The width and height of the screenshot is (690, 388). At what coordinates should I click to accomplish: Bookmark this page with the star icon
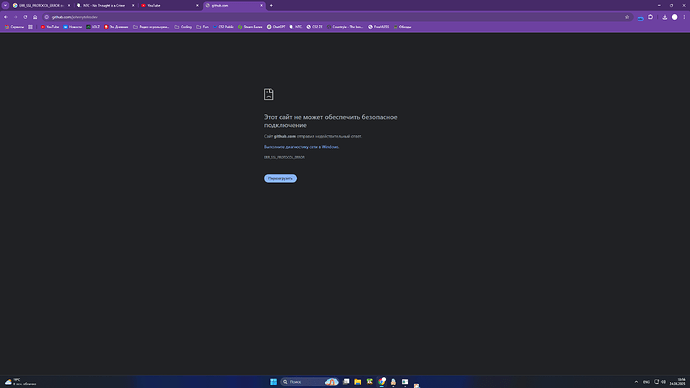tap(627, 17)
